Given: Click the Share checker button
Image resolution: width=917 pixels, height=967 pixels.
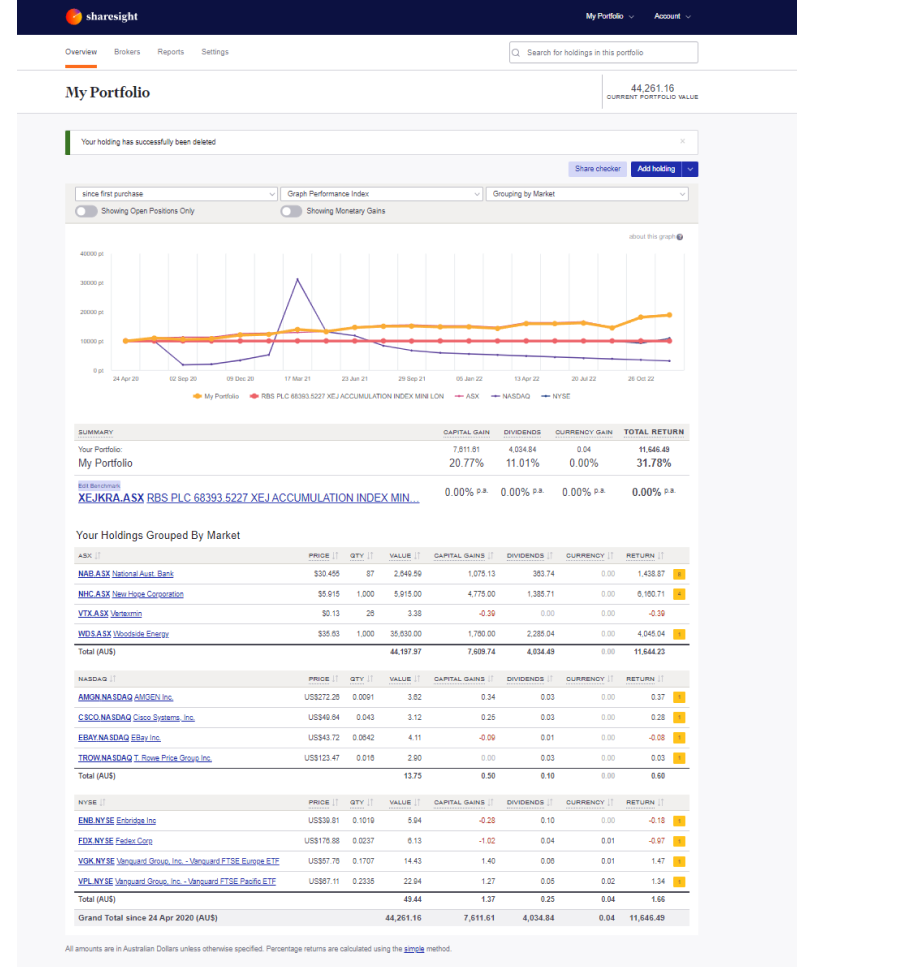Looking at the screenshot, I should (597, 170).
